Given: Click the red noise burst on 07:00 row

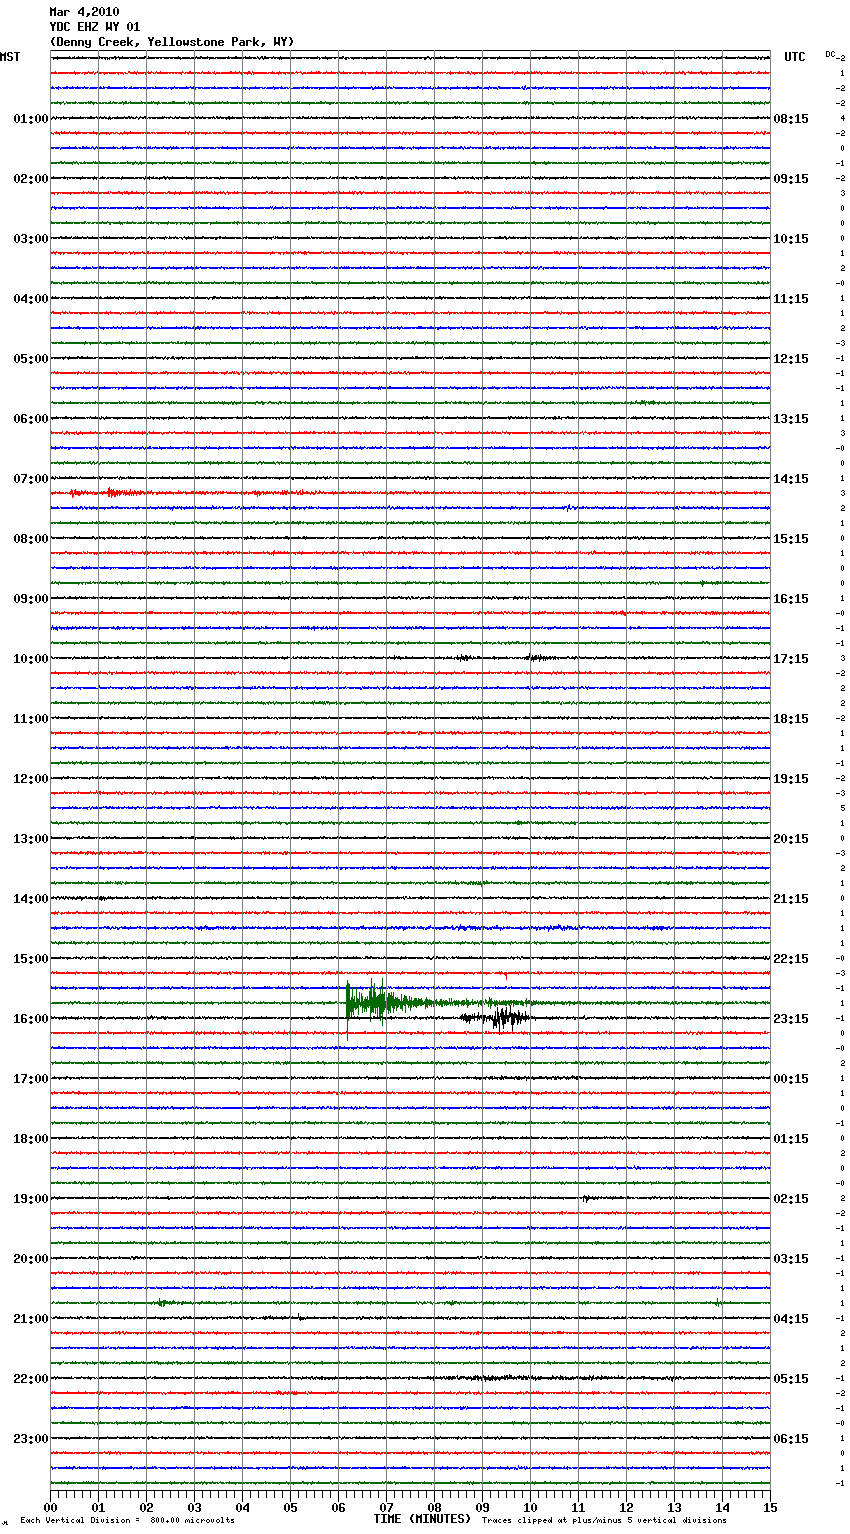Looking at the screenshot, I should pyautogui.click(x=105, y=493).
